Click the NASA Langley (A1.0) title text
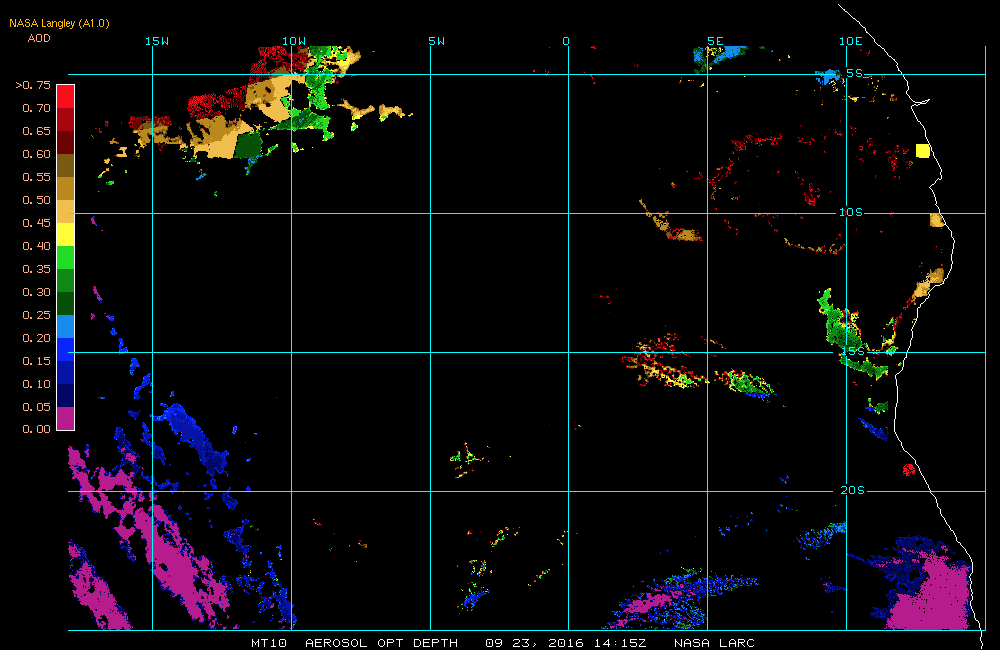This screenshot has height=650, width=1000. click(x=59, y=24)
